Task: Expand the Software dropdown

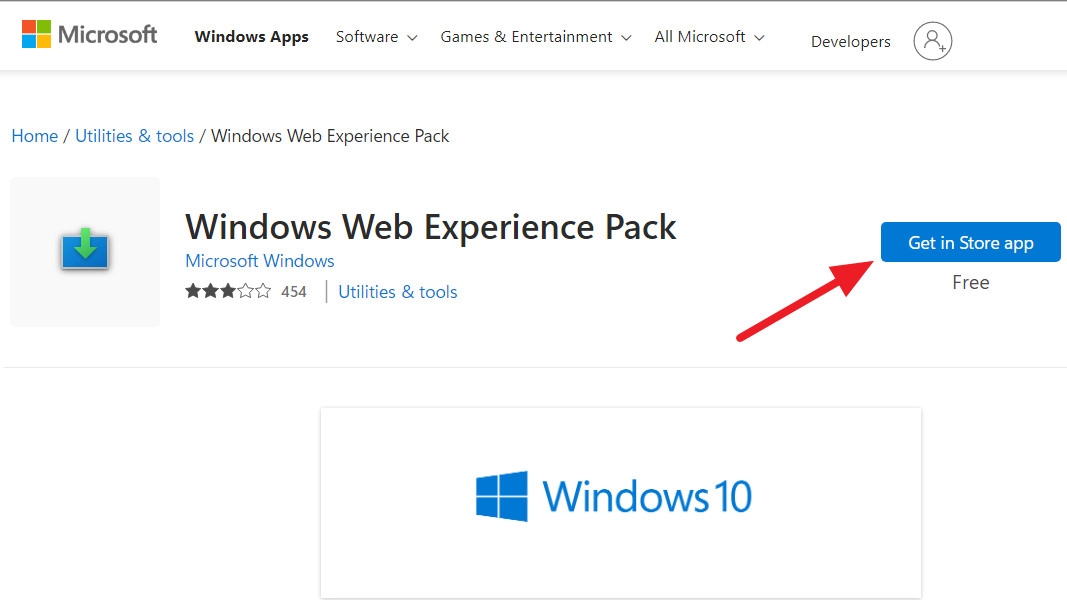Action: point(376,37)
